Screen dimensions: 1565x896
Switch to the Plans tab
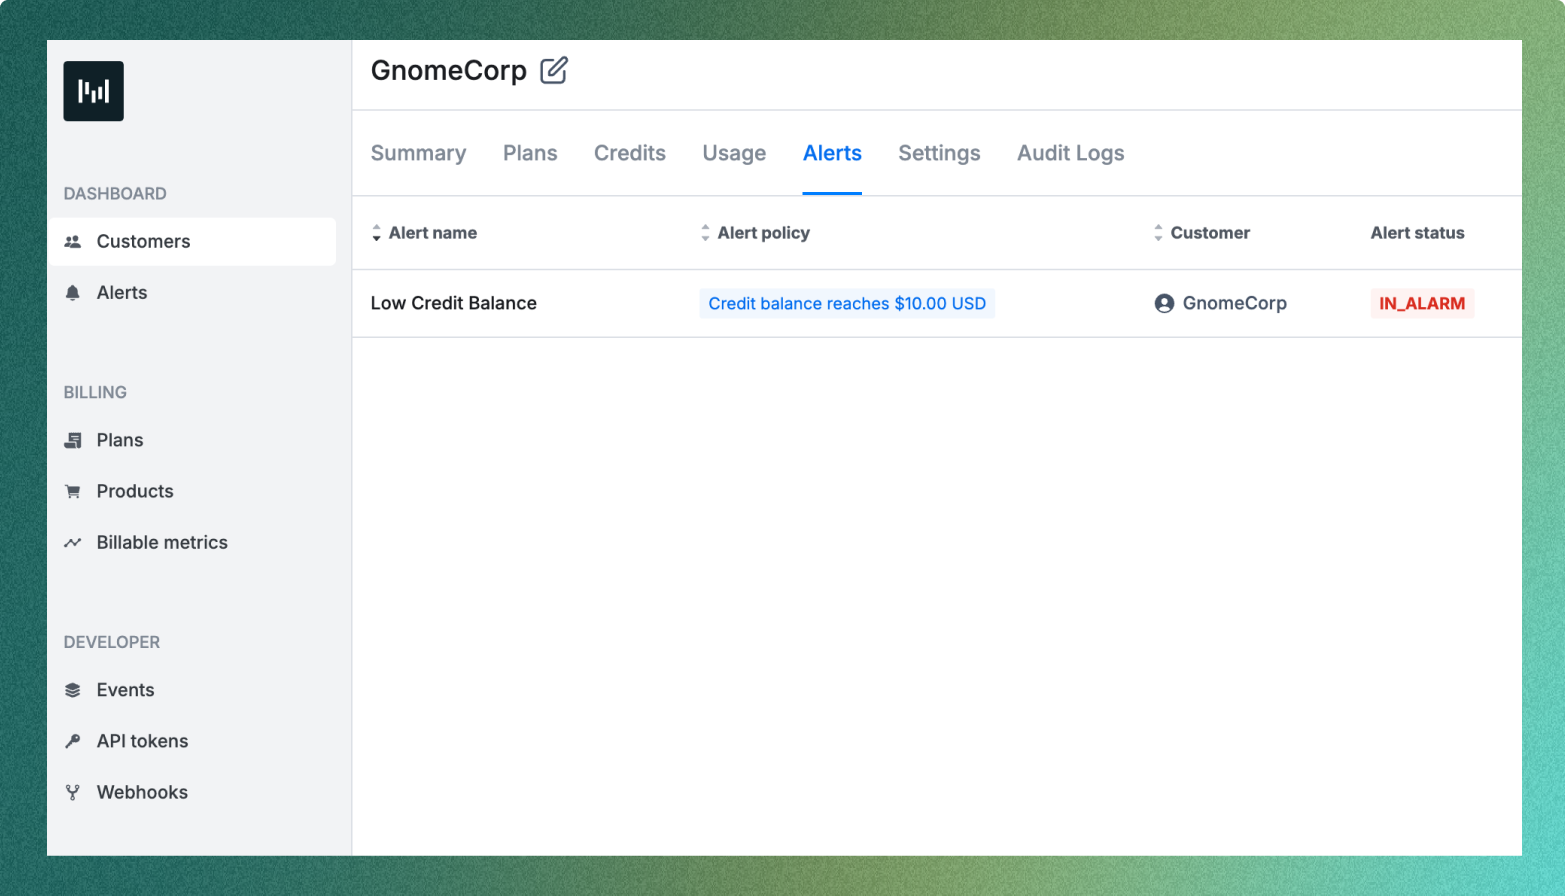pyautogui.click(x=530, y=153)
